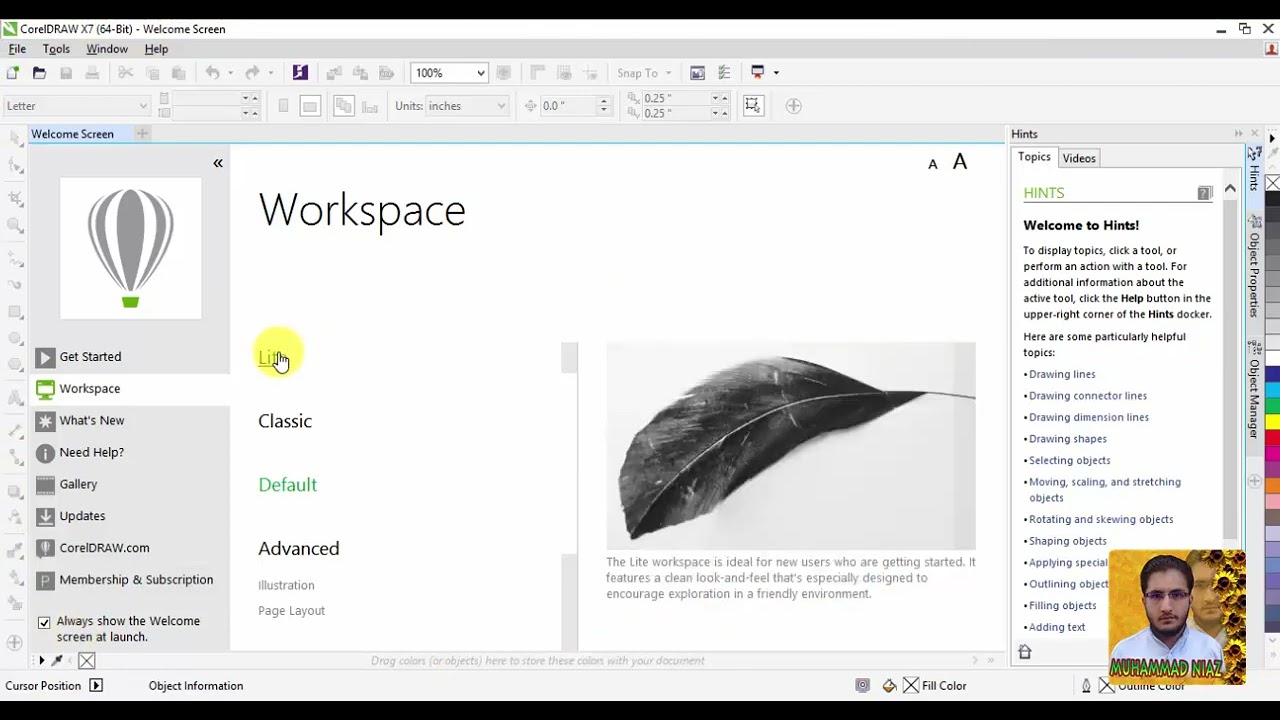Viewport: 1280px width, 720px height.
Task: Click the Gallery sidebar icon
Action: click(x=45, y=485)
